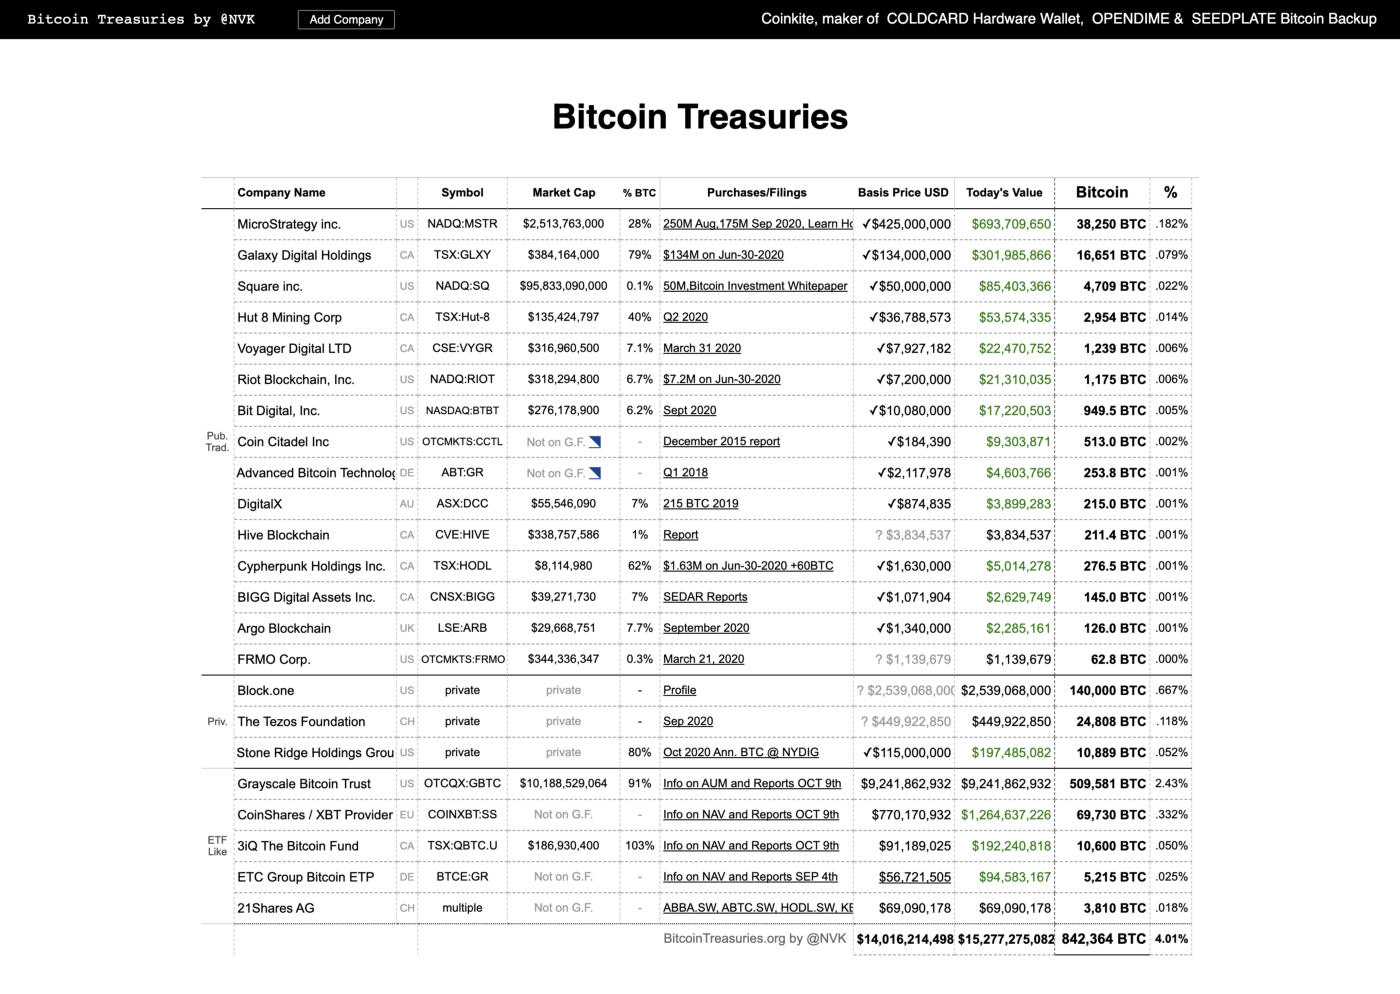Click the Bitcoin column header
The height and width of the screenshot is (994, 1400).
(1102, 192)
